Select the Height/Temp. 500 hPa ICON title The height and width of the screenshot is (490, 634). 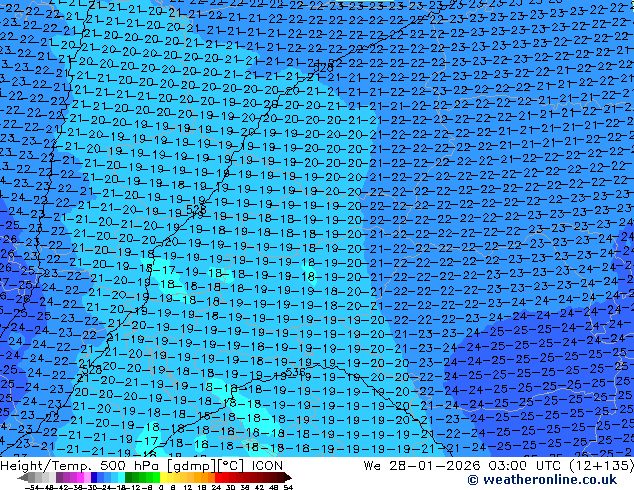pos(142,466)
